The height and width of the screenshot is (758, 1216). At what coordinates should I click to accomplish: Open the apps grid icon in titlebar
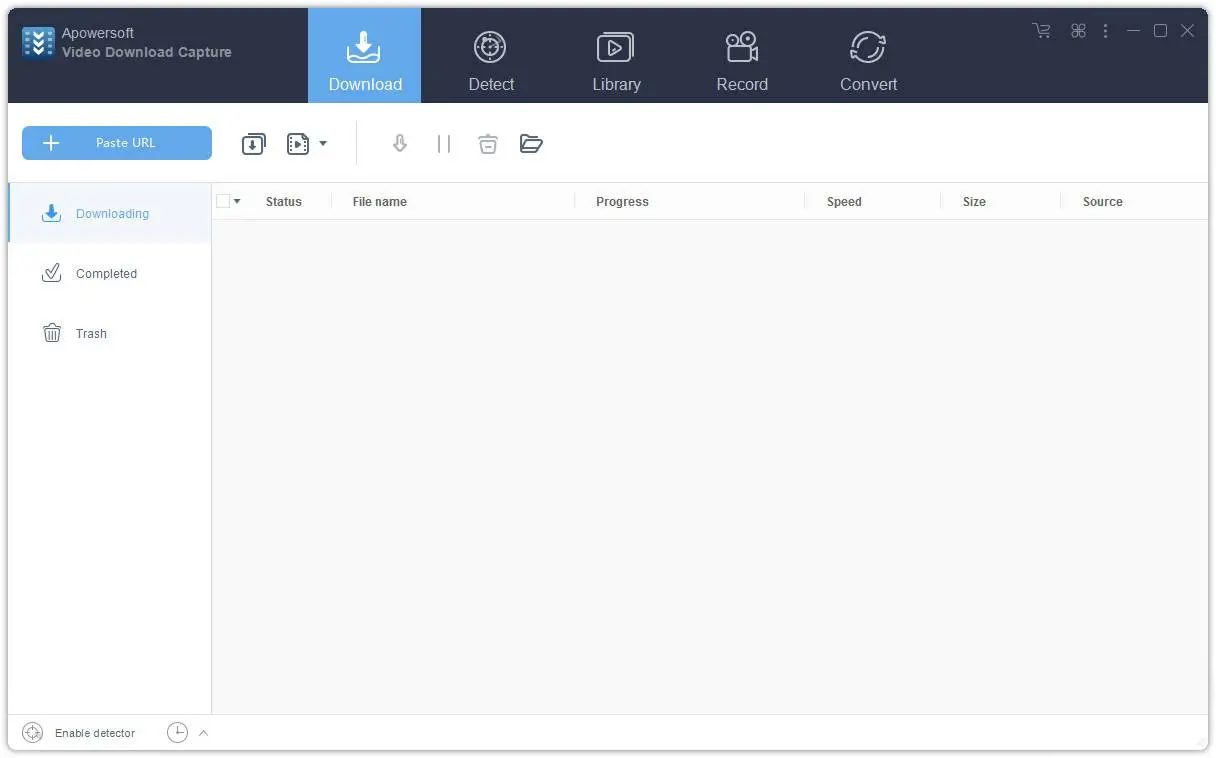[x=1078, y=31]
